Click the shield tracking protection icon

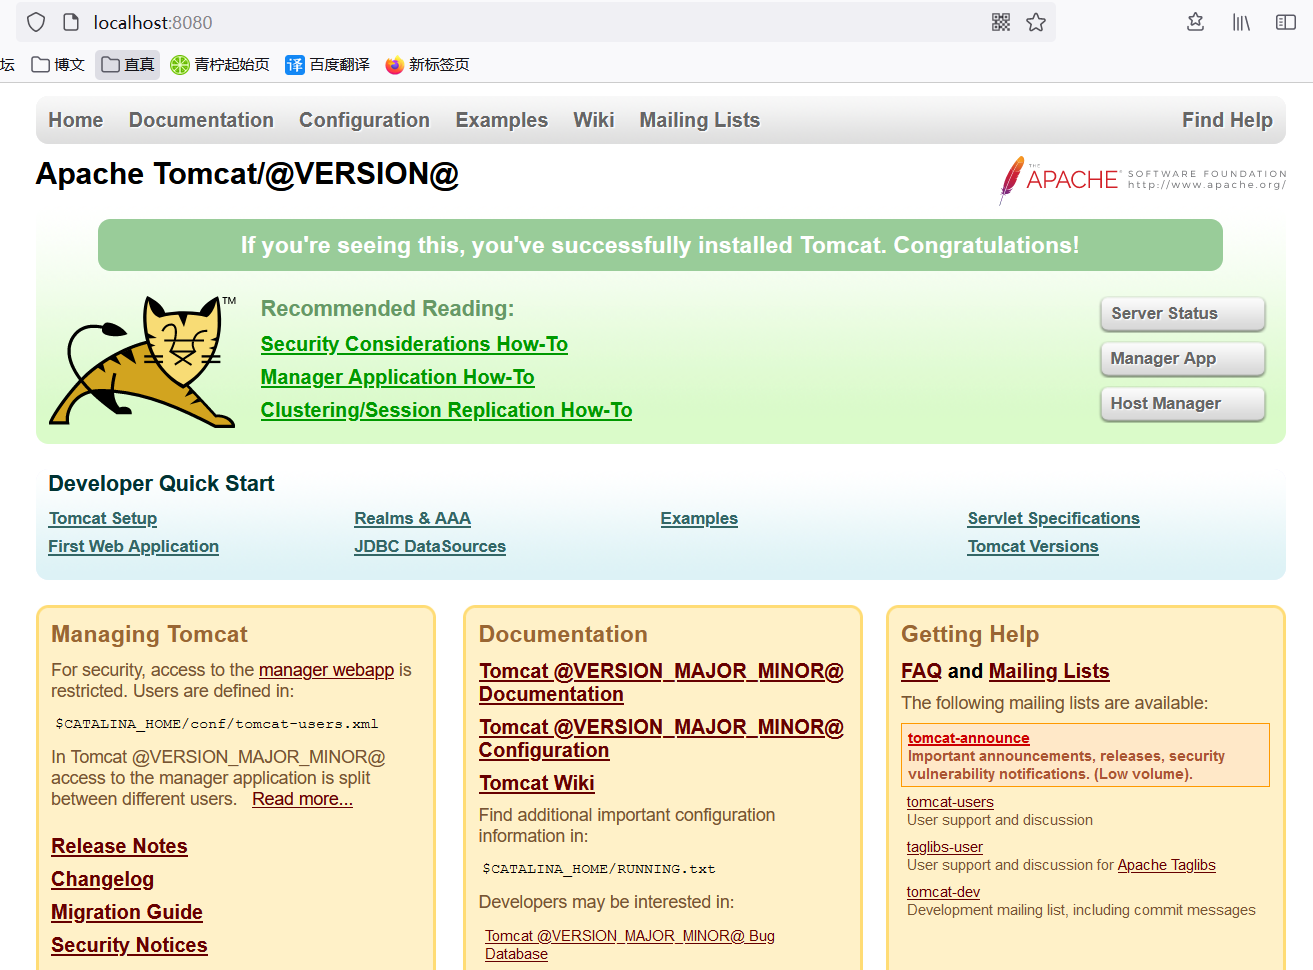36,22
